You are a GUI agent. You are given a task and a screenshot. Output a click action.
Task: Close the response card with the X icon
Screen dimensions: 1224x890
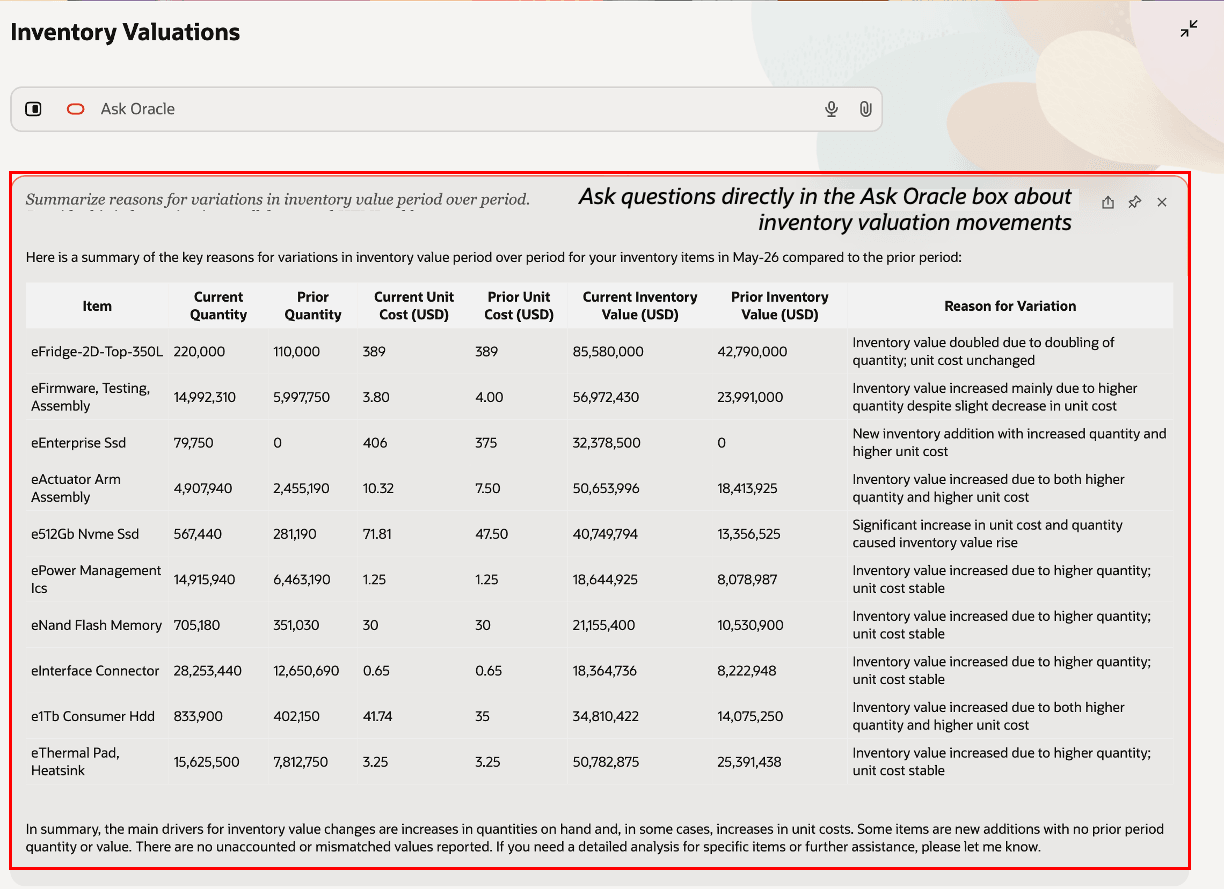[1162, 202]
